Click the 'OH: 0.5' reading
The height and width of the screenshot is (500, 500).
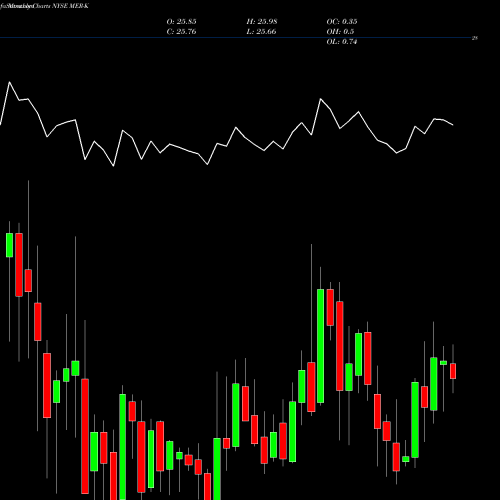click(x=340, y=32)
